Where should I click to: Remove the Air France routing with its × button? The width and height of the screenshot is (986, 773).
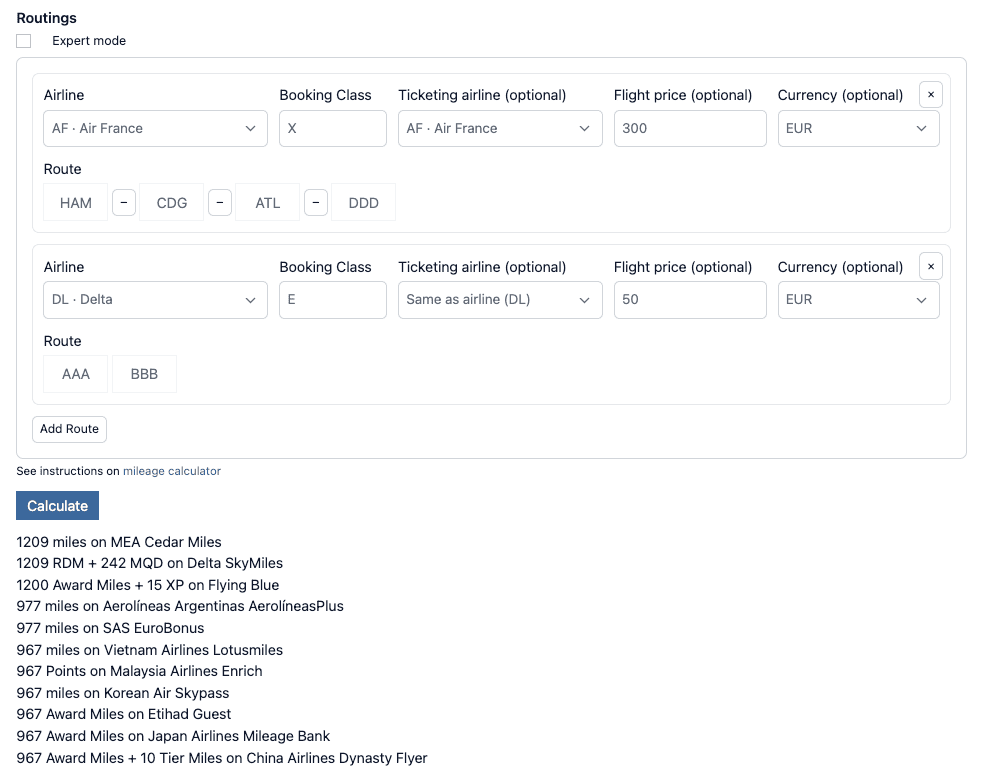click(931, 94)
